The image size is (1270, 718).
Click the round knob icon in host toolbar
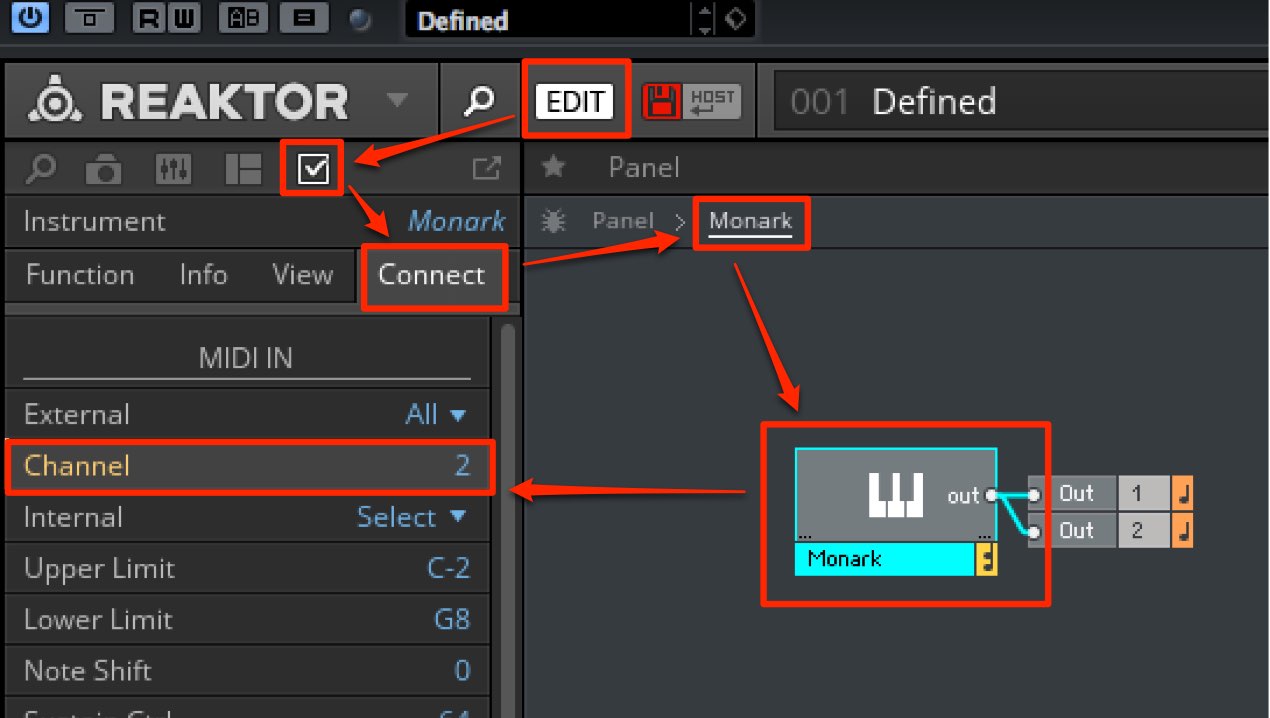tap(362, 19)
